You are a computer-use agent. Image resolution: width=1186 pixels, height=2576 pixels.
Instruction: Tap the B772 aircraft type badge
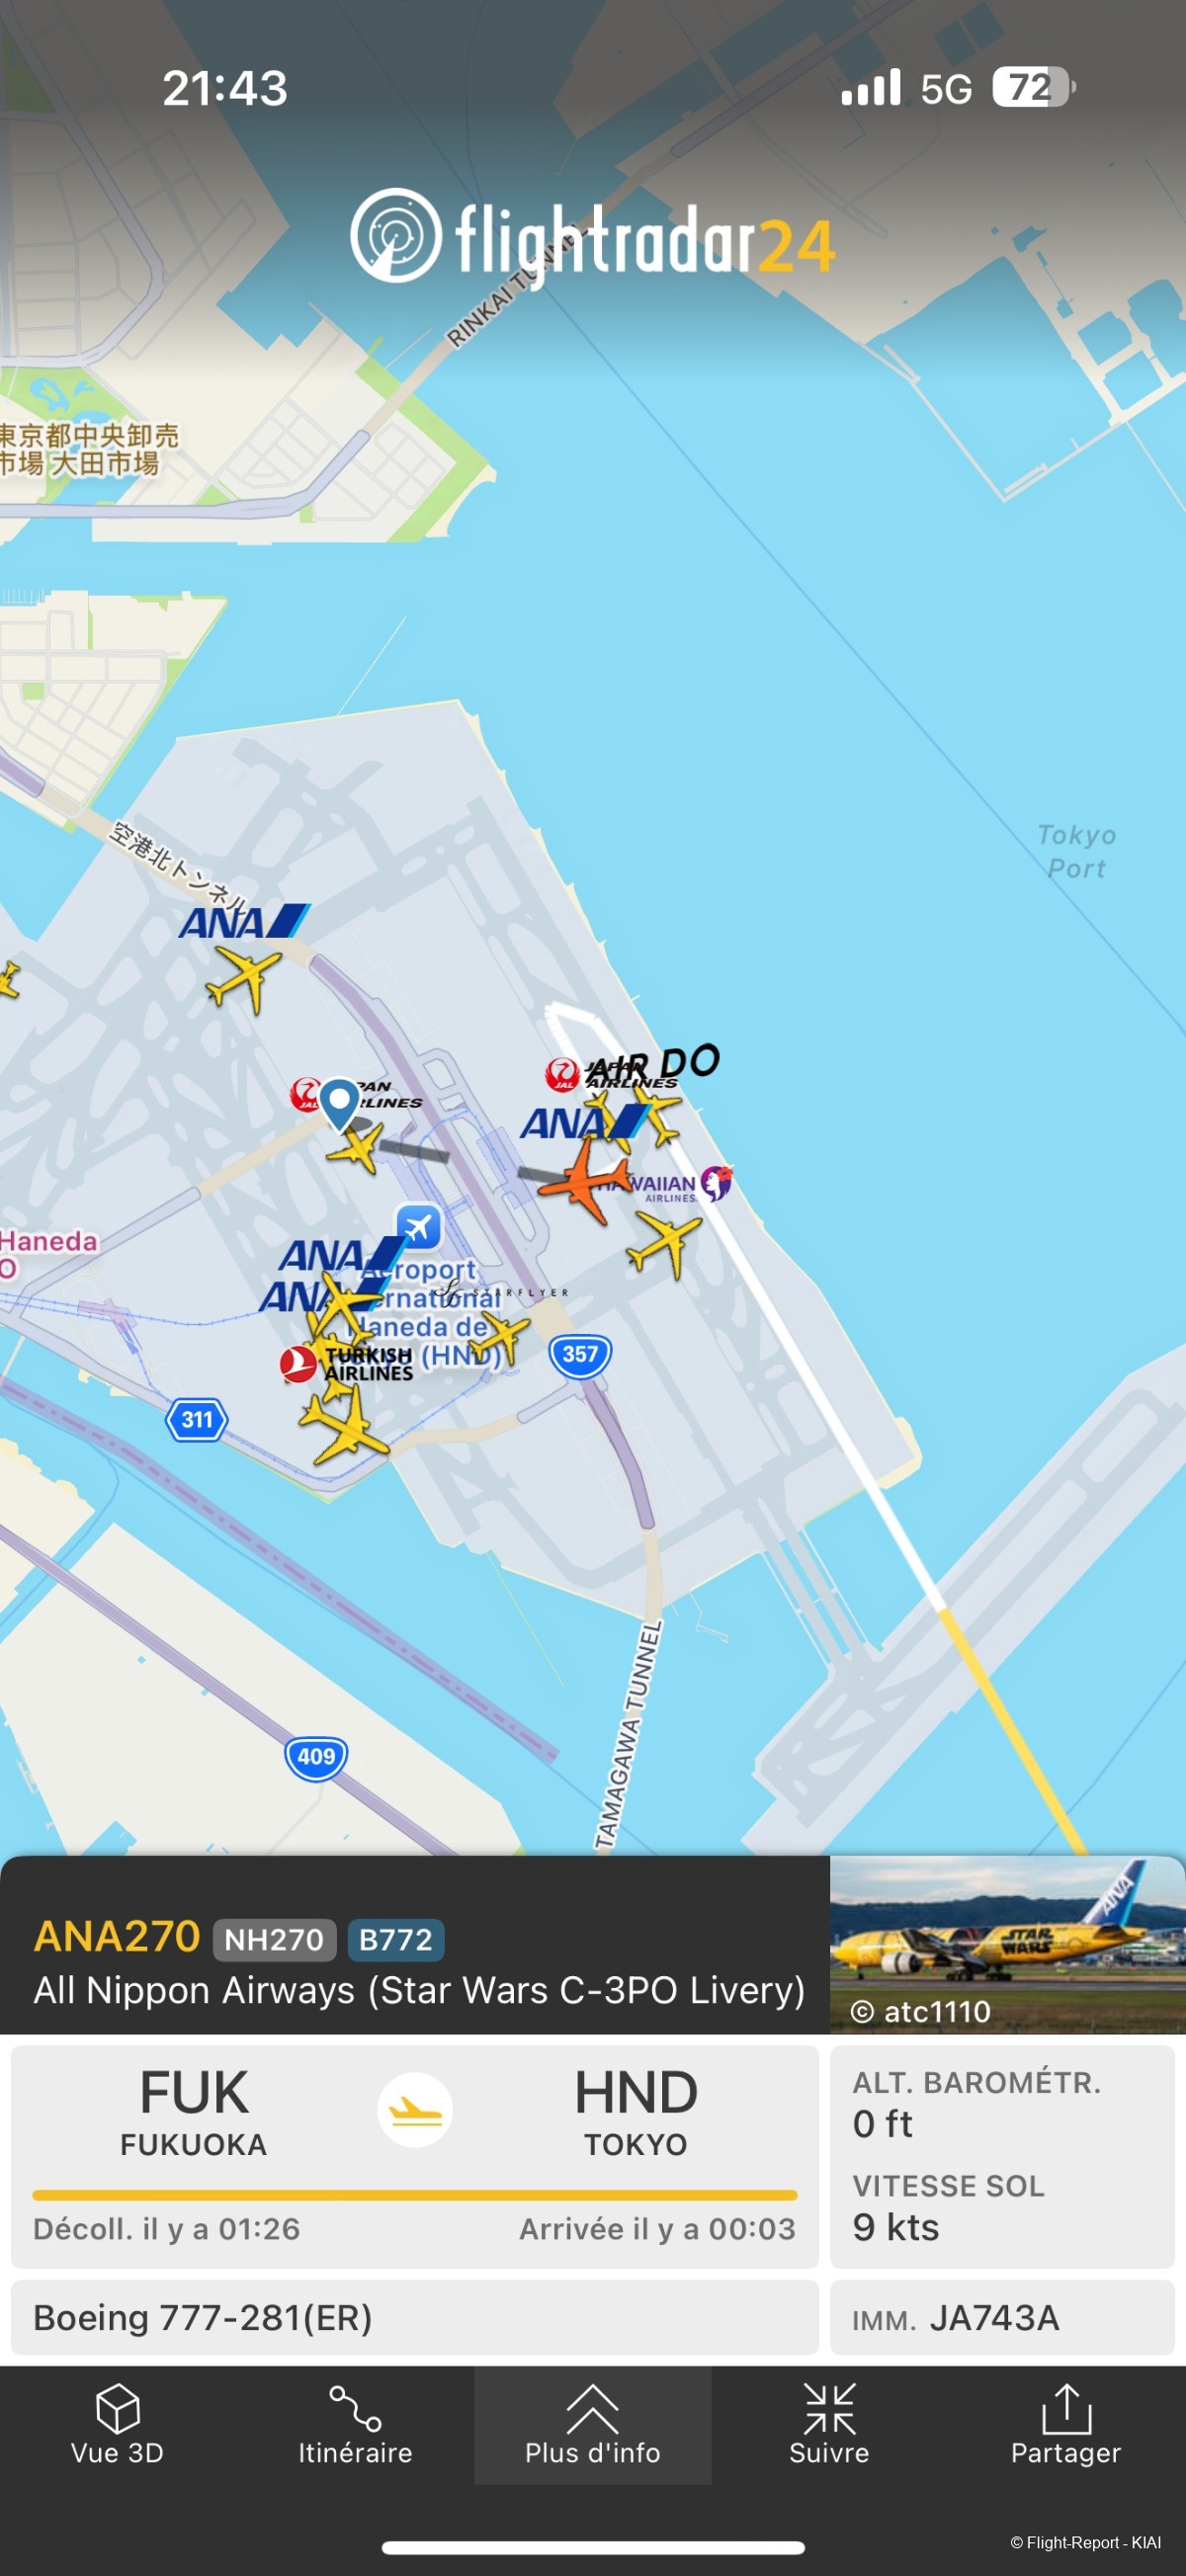[x=396, y=1939]
